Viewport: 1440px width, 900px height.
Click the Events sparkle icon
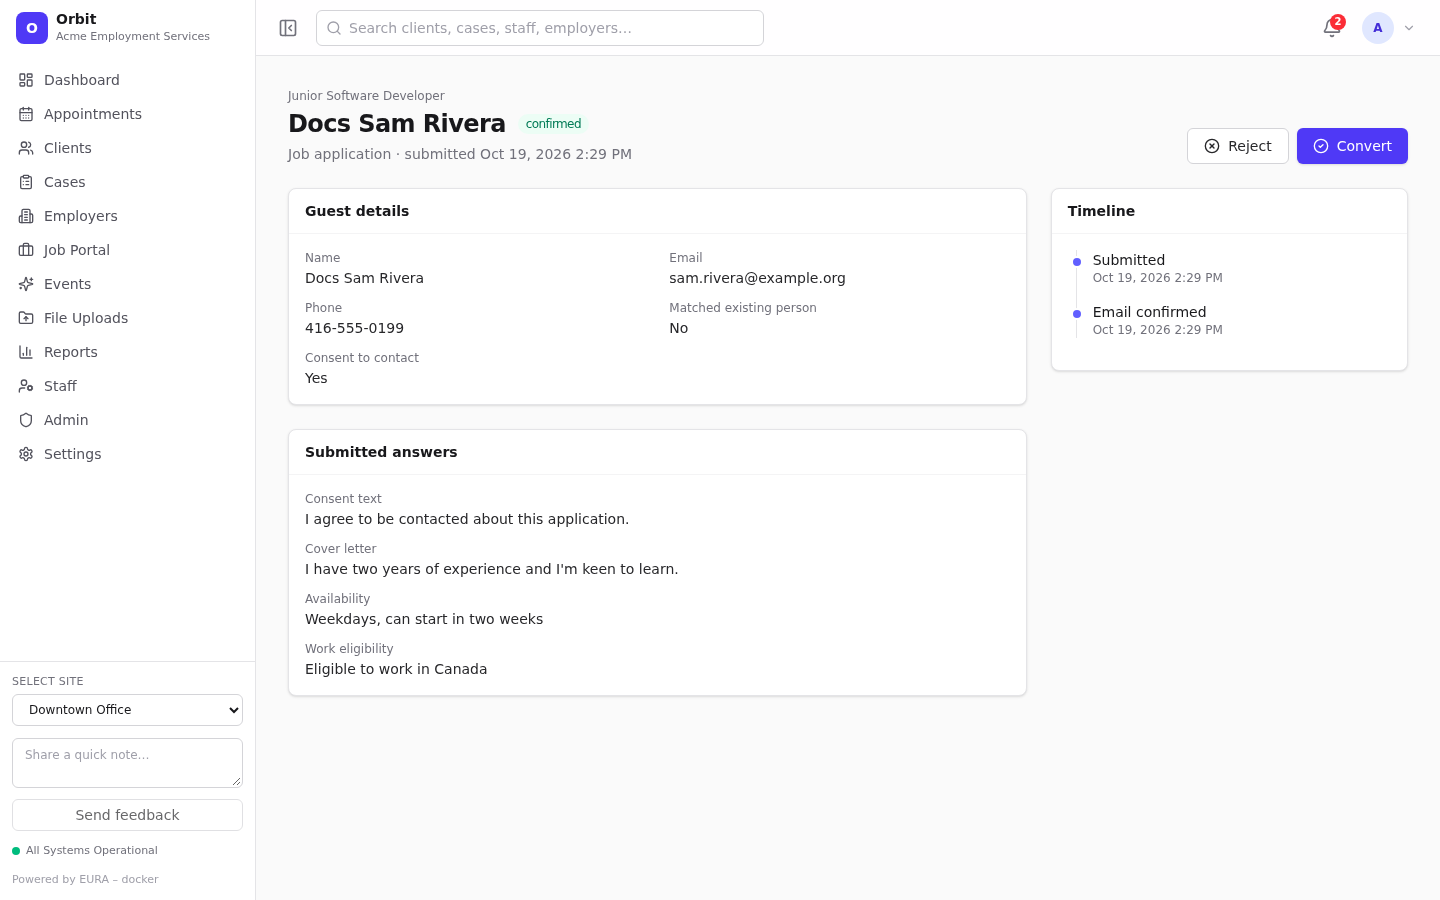[x=26, y=284]
